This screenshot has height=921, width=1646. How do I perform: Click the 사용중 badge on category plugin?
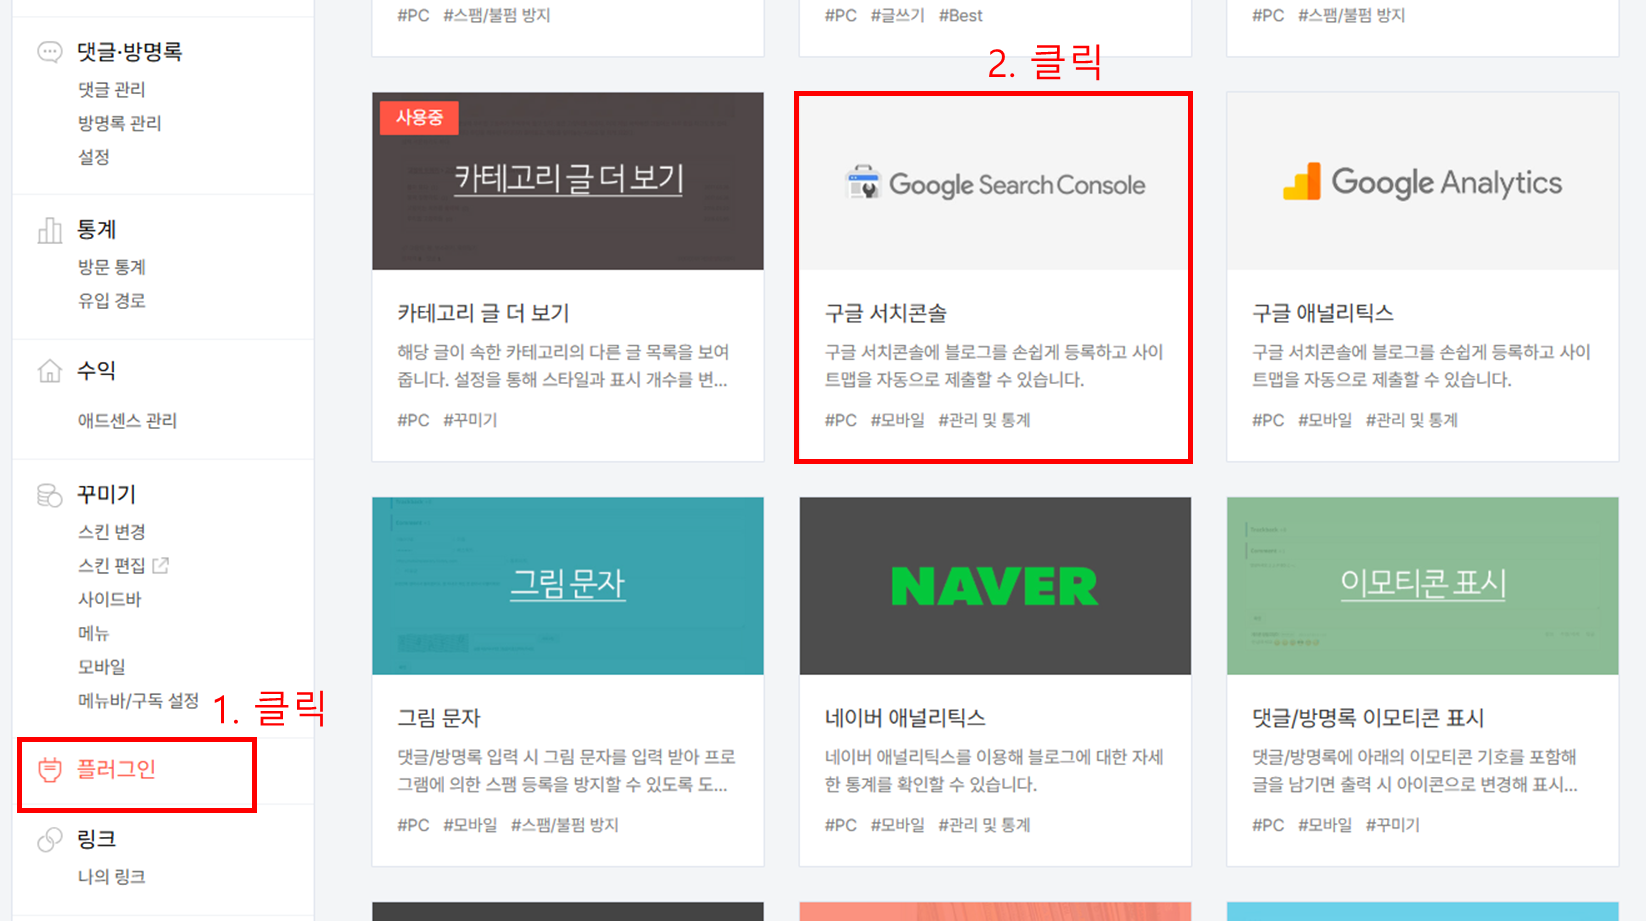tap(419, 118)
